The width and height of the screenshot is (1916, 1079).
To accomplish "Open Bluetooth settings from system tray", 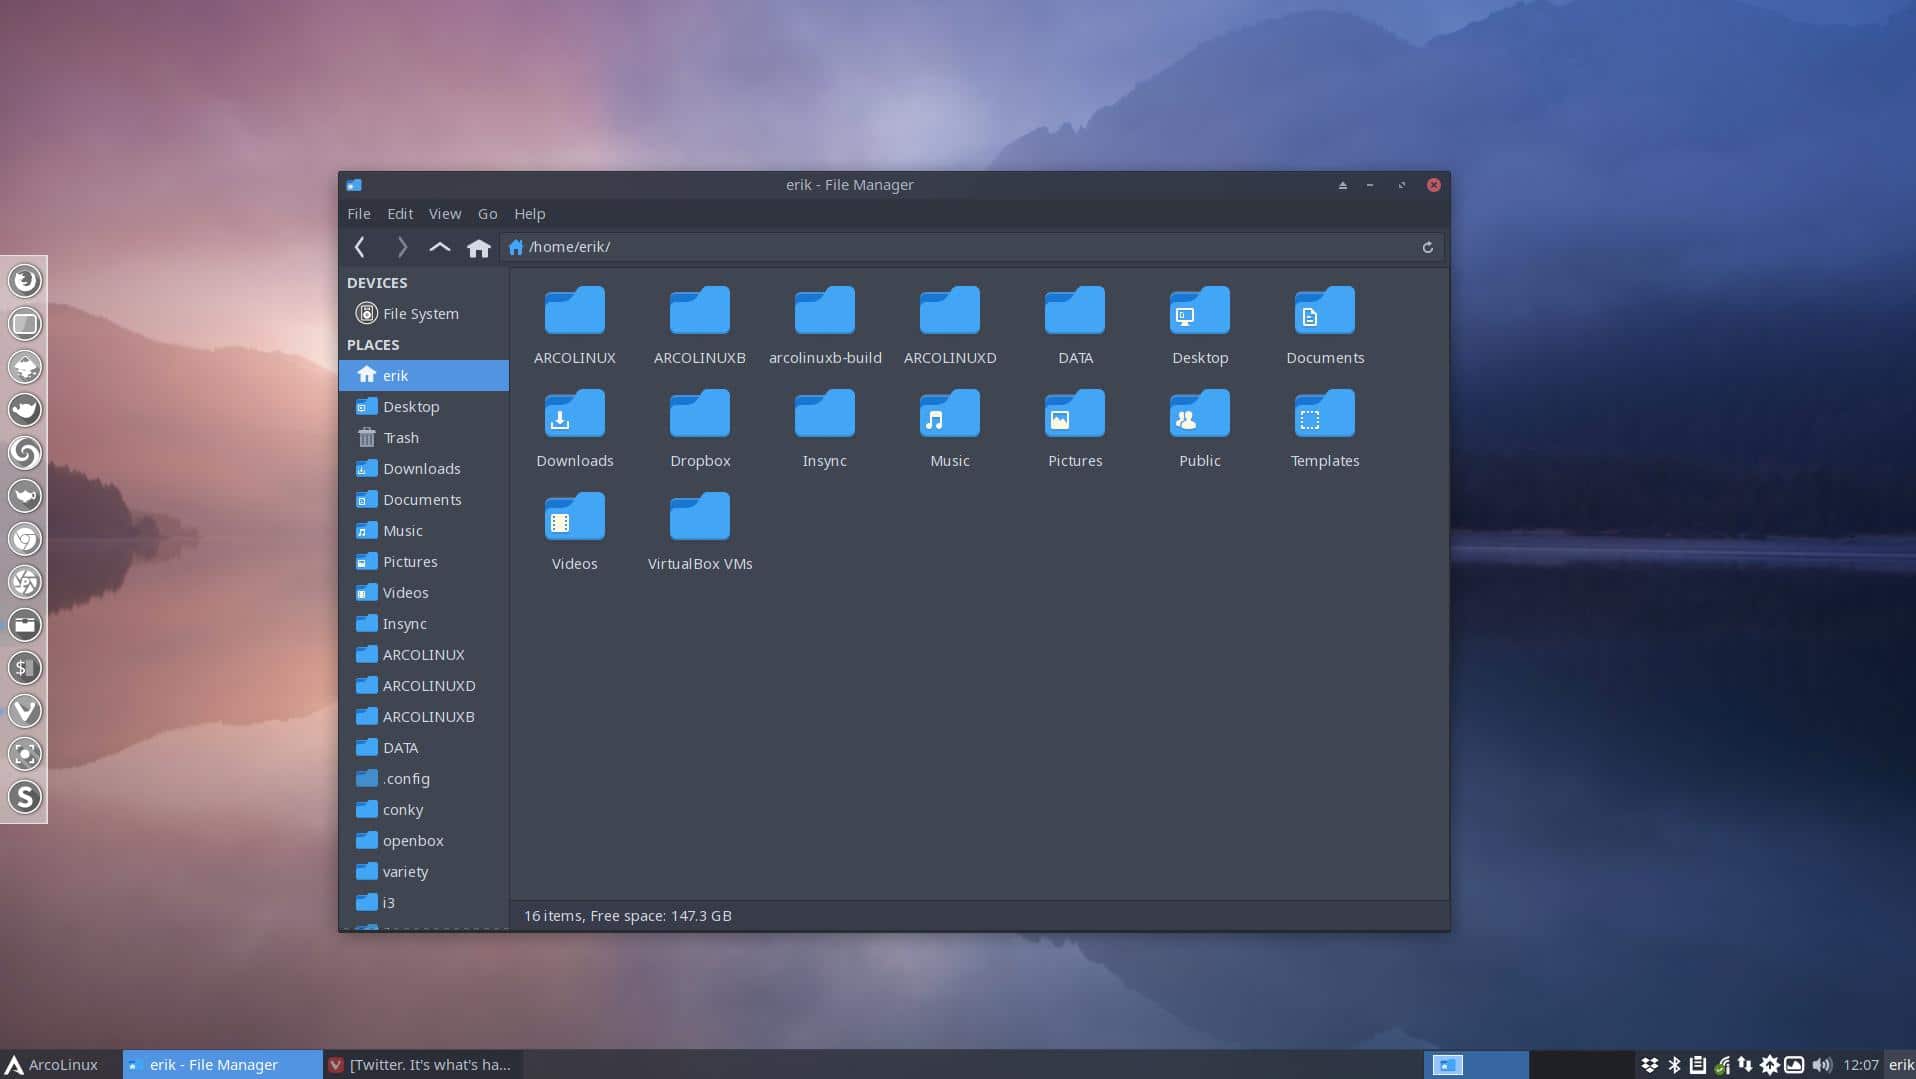I will (x=1674, y=1064).
